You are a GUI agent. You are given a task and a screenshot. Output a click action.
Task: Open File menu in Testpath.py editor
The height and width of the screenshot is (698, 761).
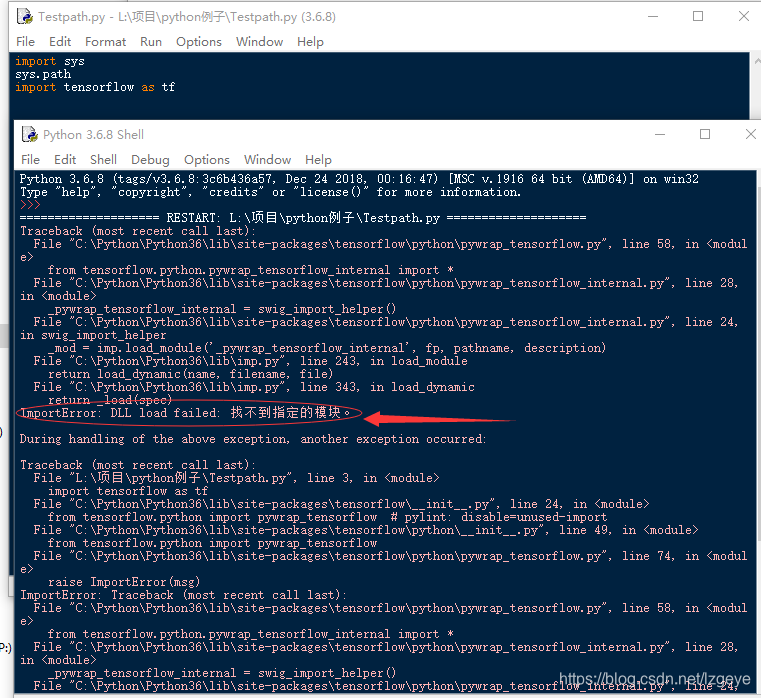point(25,42)
